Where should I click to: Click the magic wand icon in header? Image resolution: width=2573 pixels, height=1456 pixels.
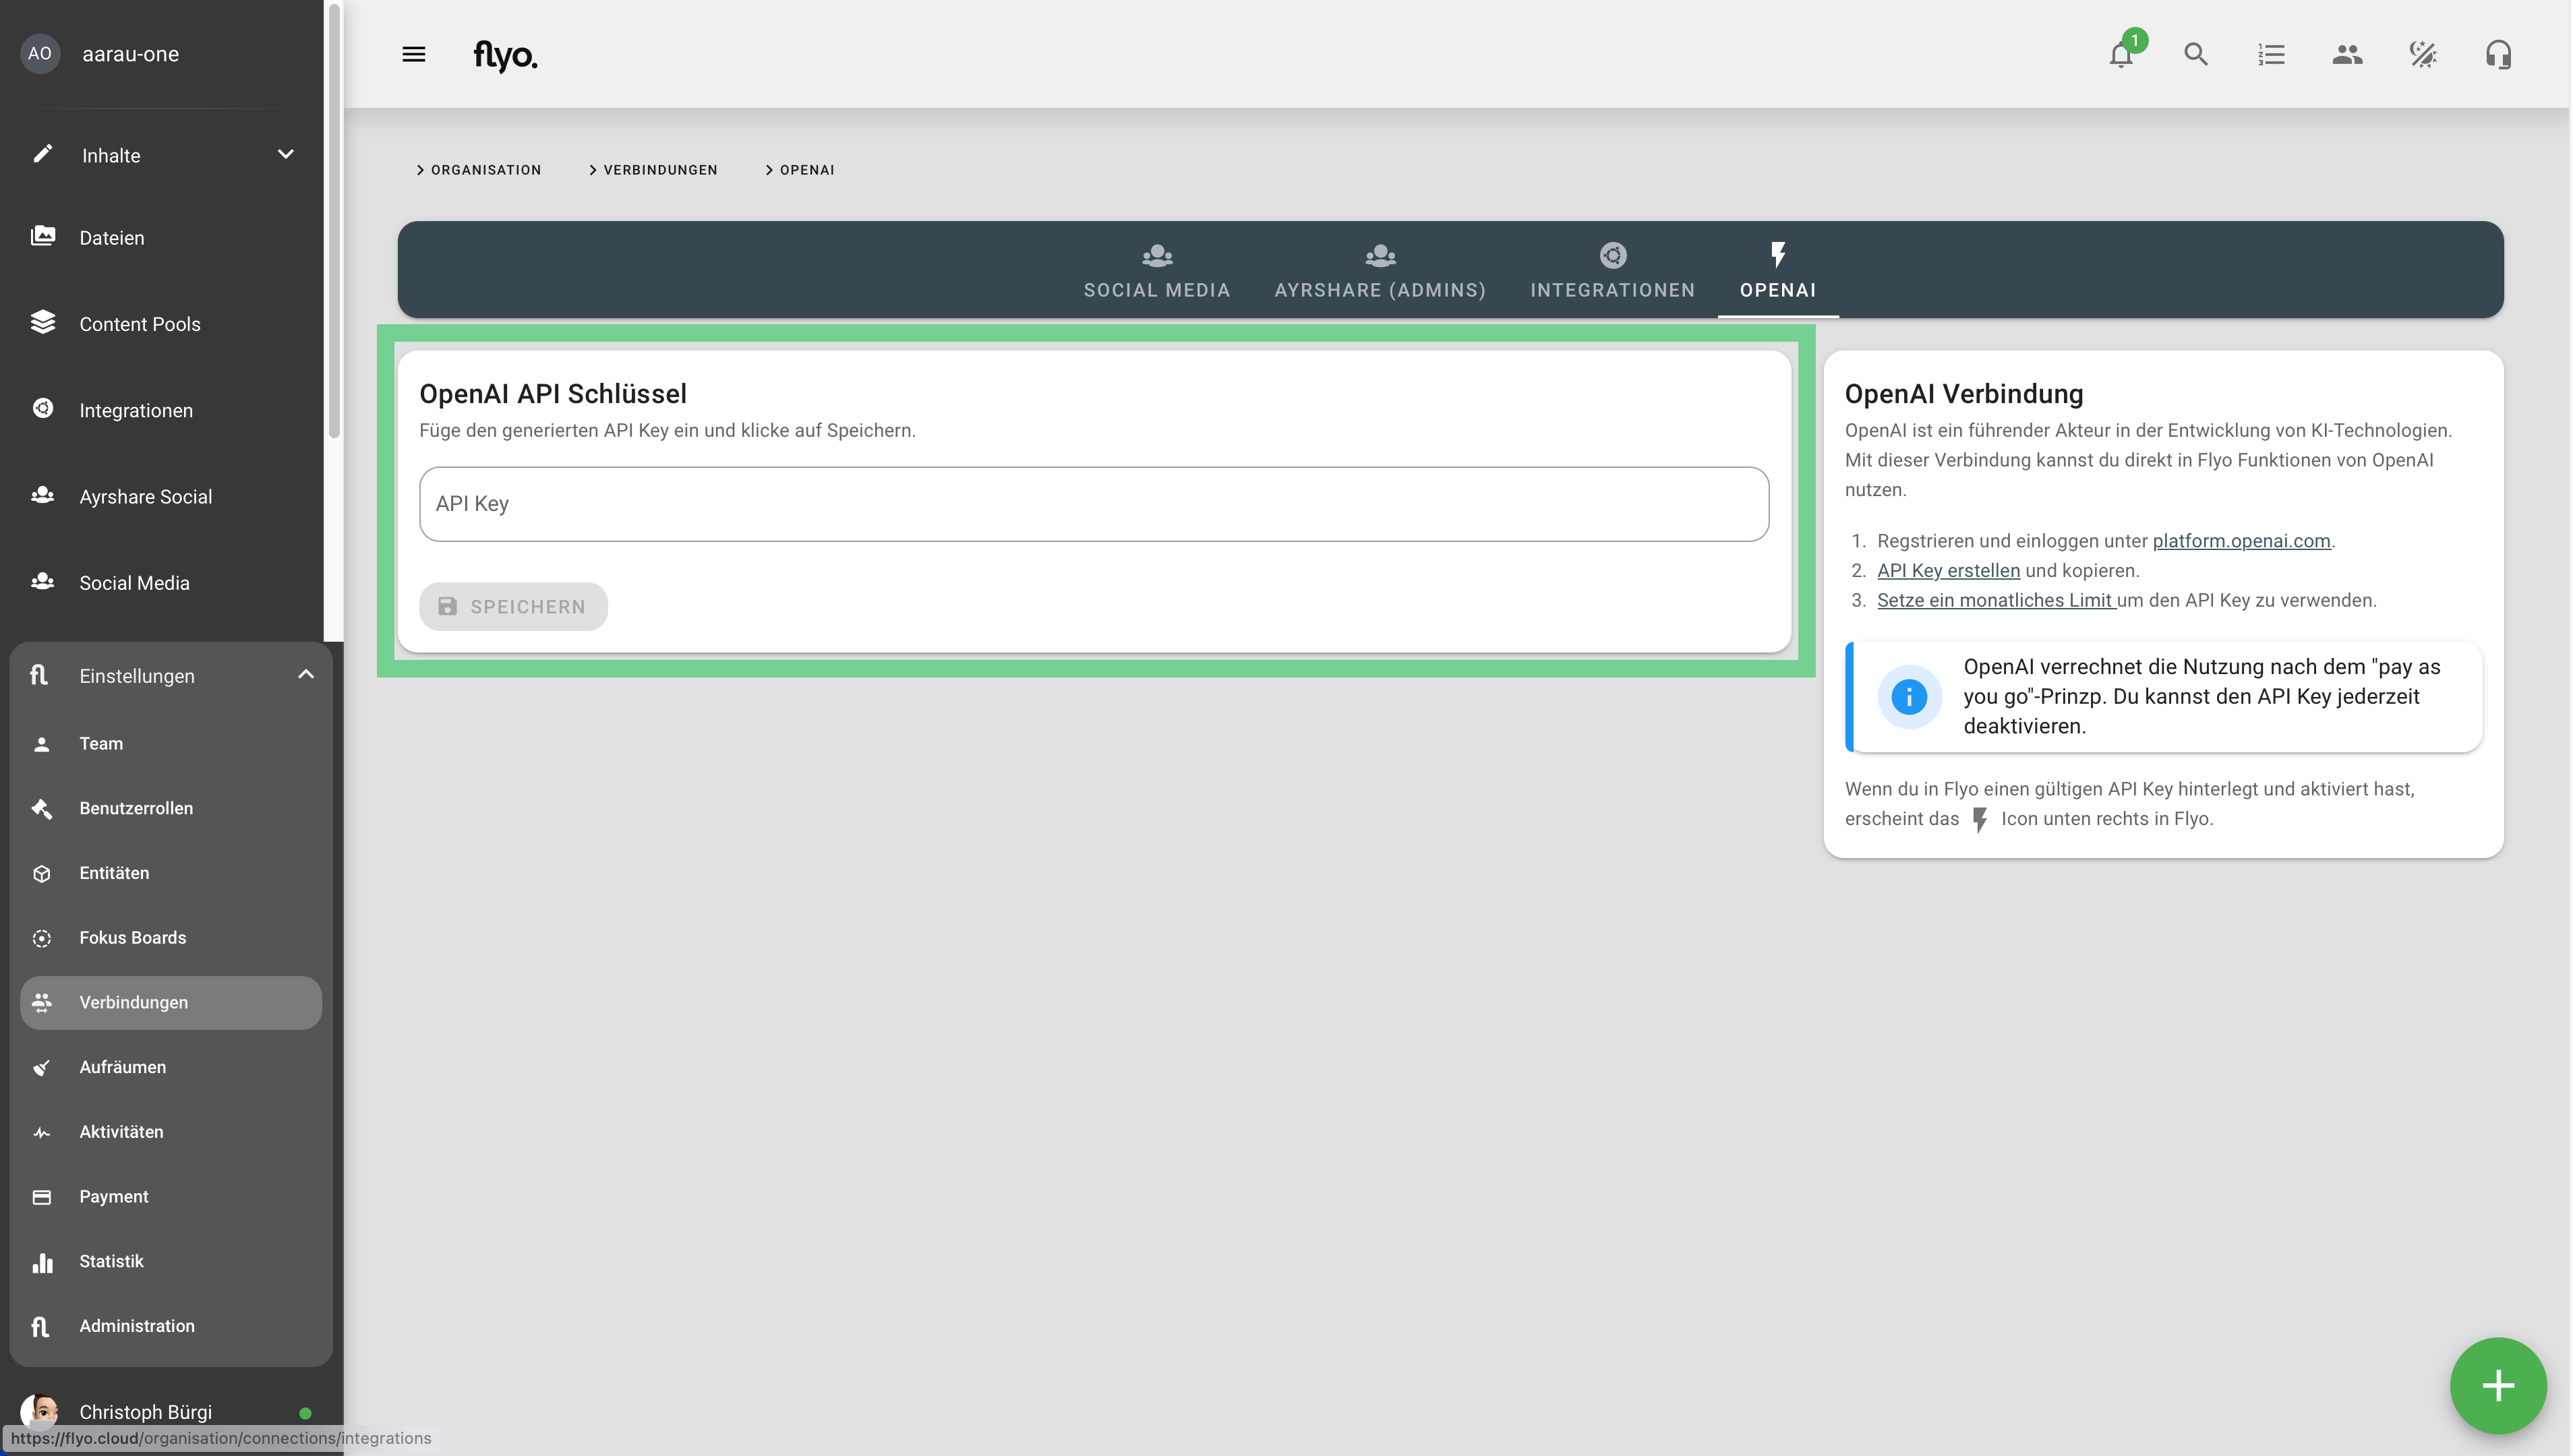[x=2423, y=54]
